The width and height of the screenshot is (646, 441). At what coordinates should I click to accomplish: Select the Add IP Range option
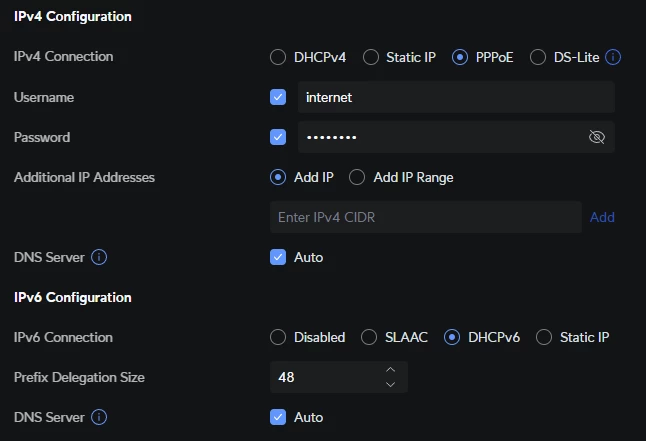pos(357,177)
